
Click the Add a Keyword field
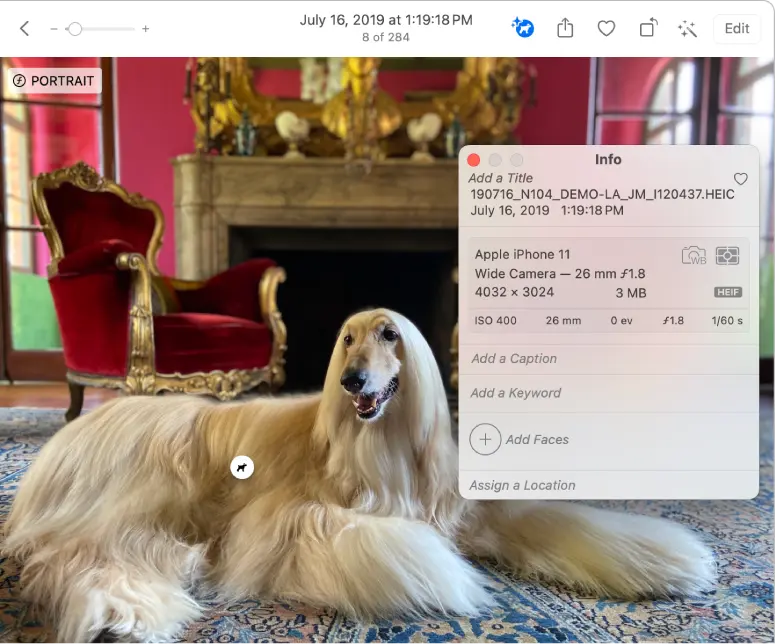click(609, 393)
